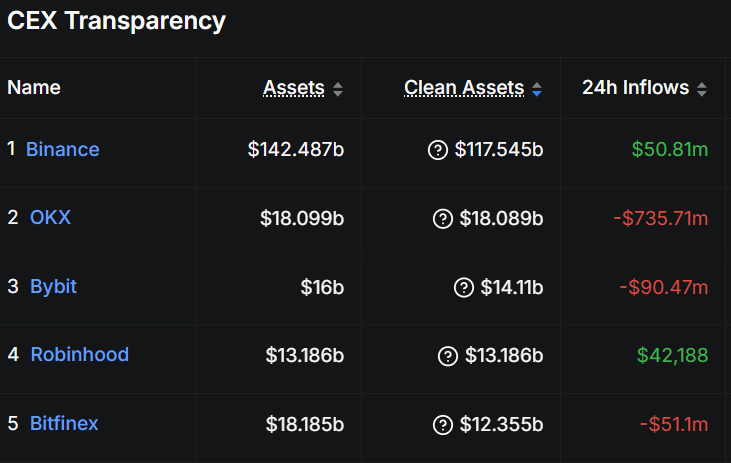
Task: Click help icon beside Binance clean assets
Action: pos(437,150)
